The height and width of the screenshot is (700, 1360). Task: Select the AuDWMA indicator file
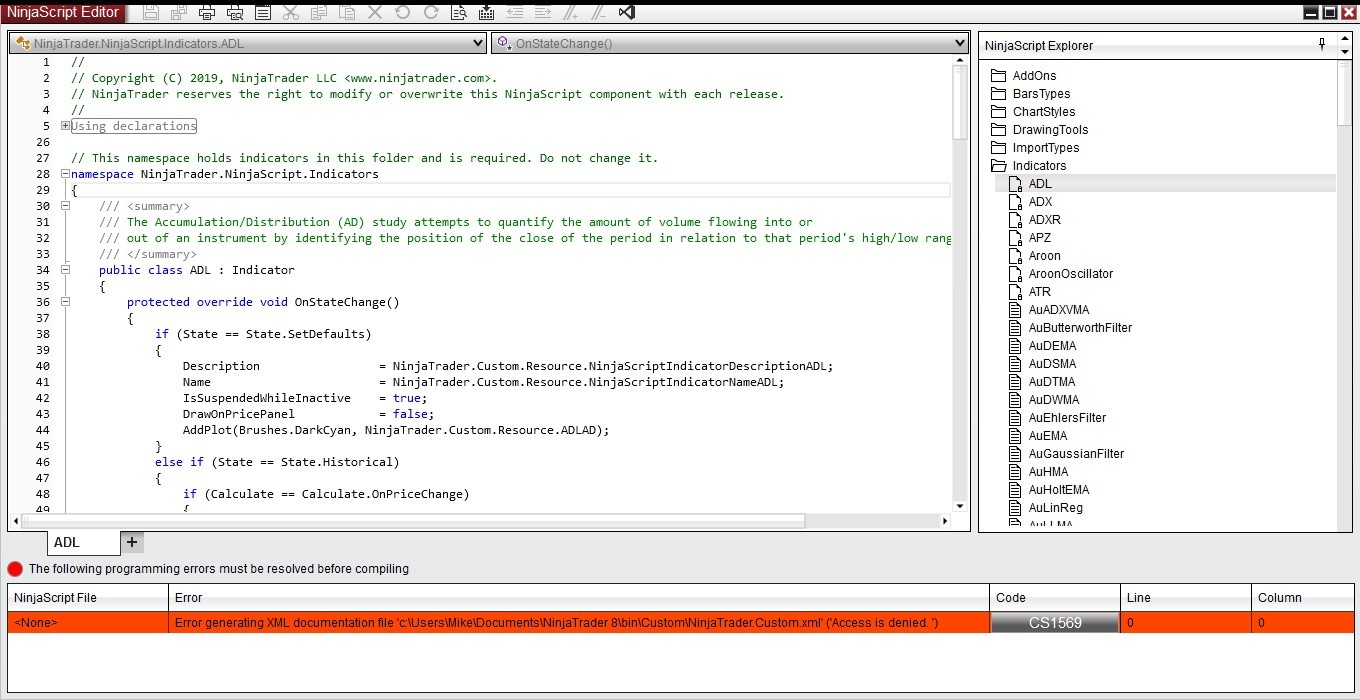pos(1042,400)
